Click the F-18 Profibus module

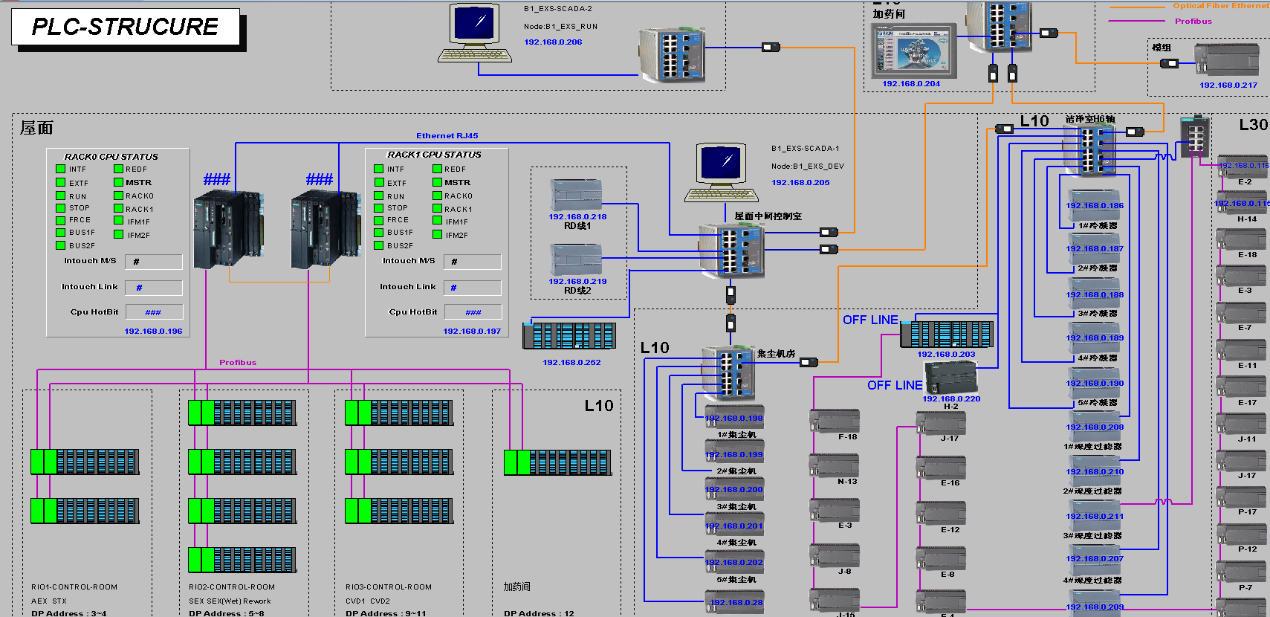point(834,421)
